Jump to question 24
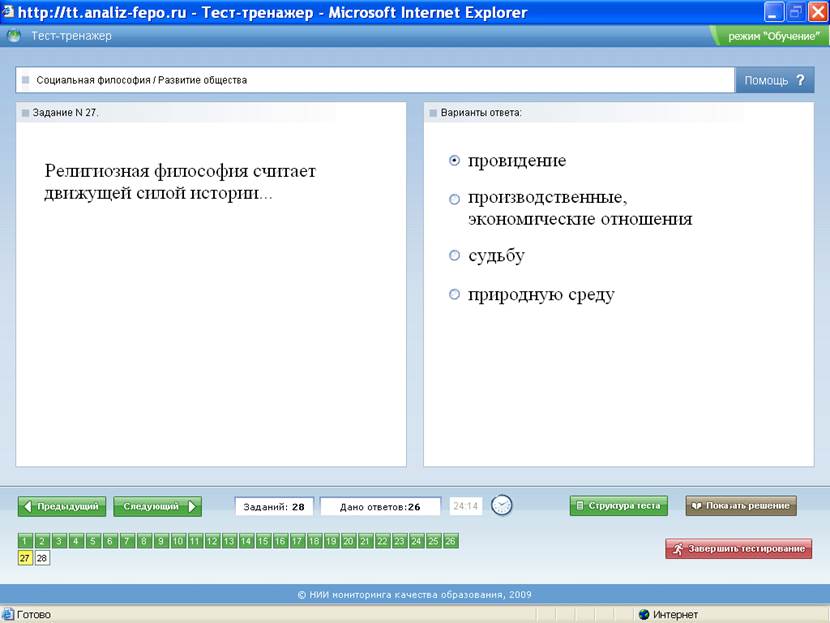This screenshot has width=830, height=623. pos(416,541)
